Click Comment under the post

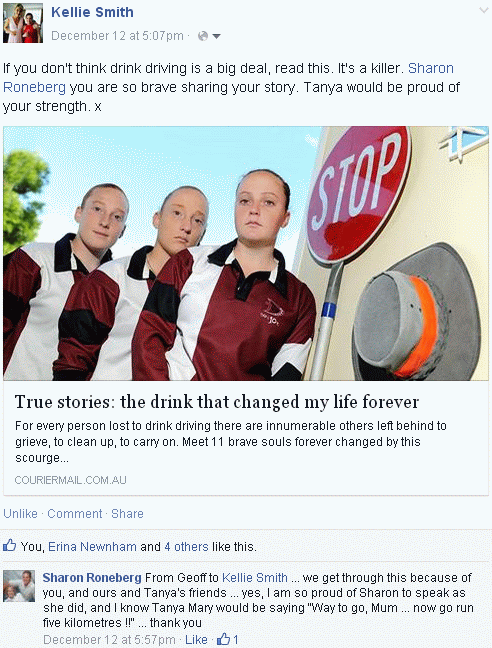click(74, 514)
